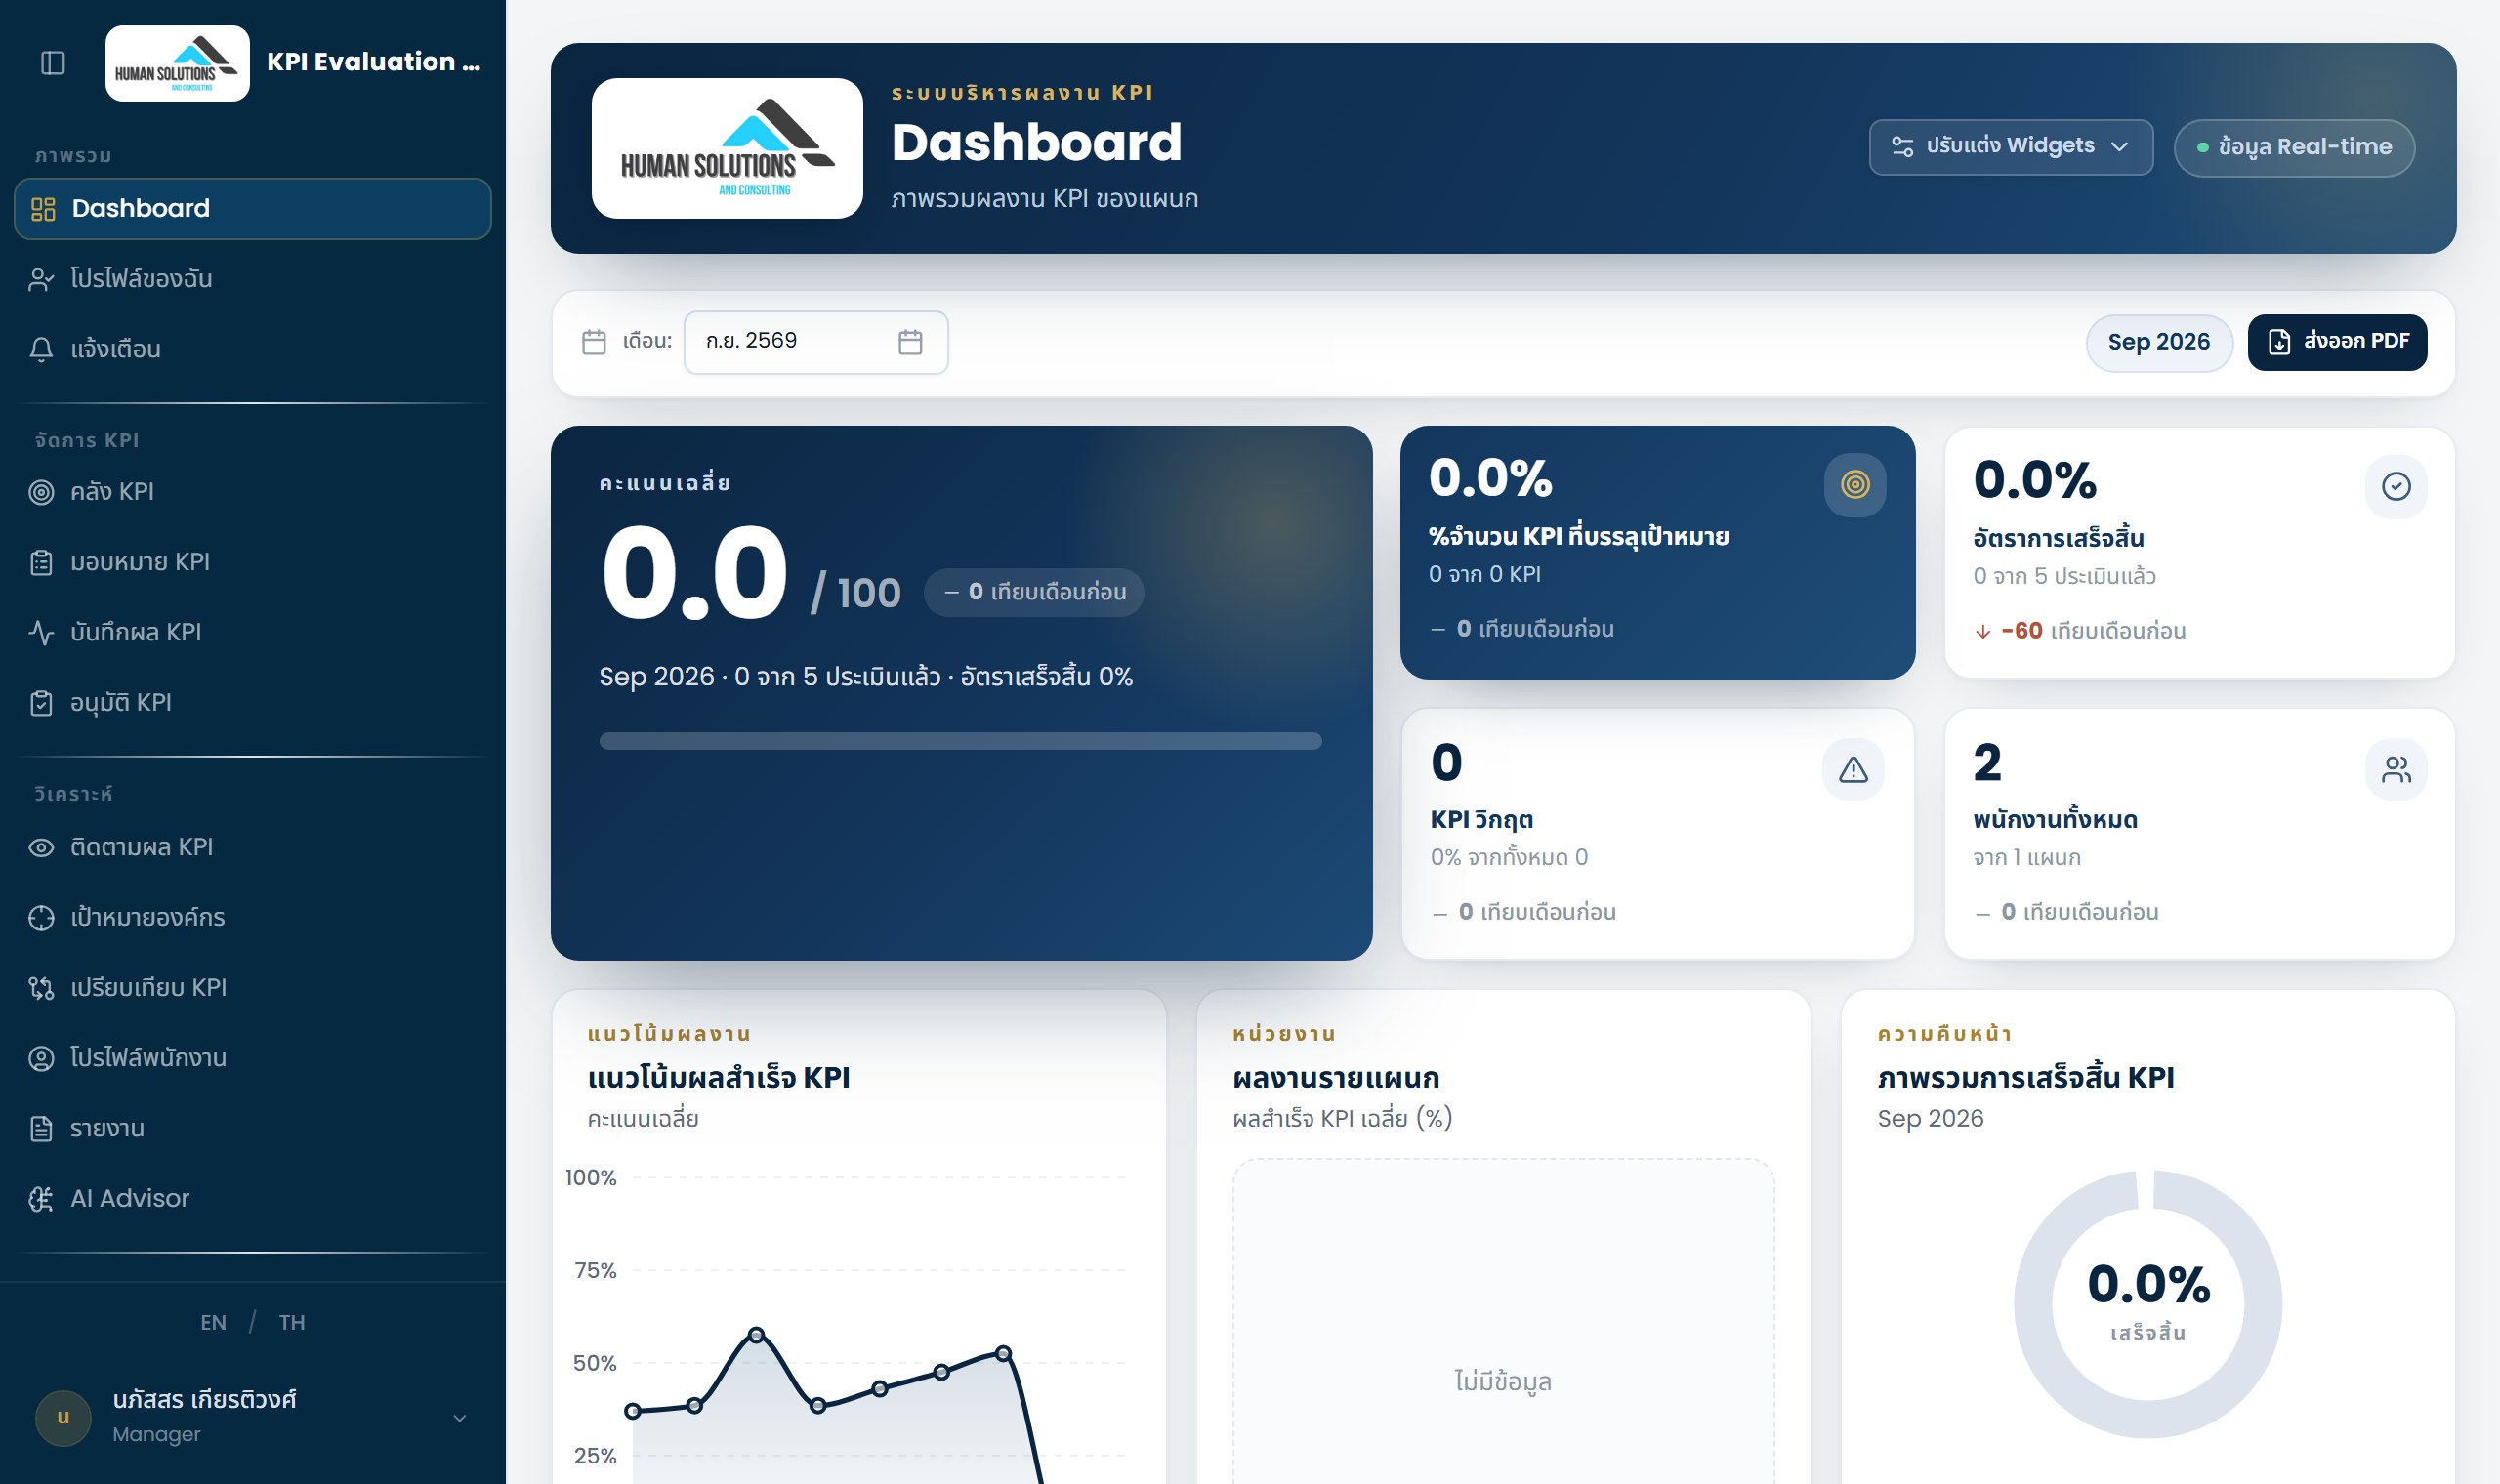Click calendar icon left of เดือน label

tap(594, 342)
